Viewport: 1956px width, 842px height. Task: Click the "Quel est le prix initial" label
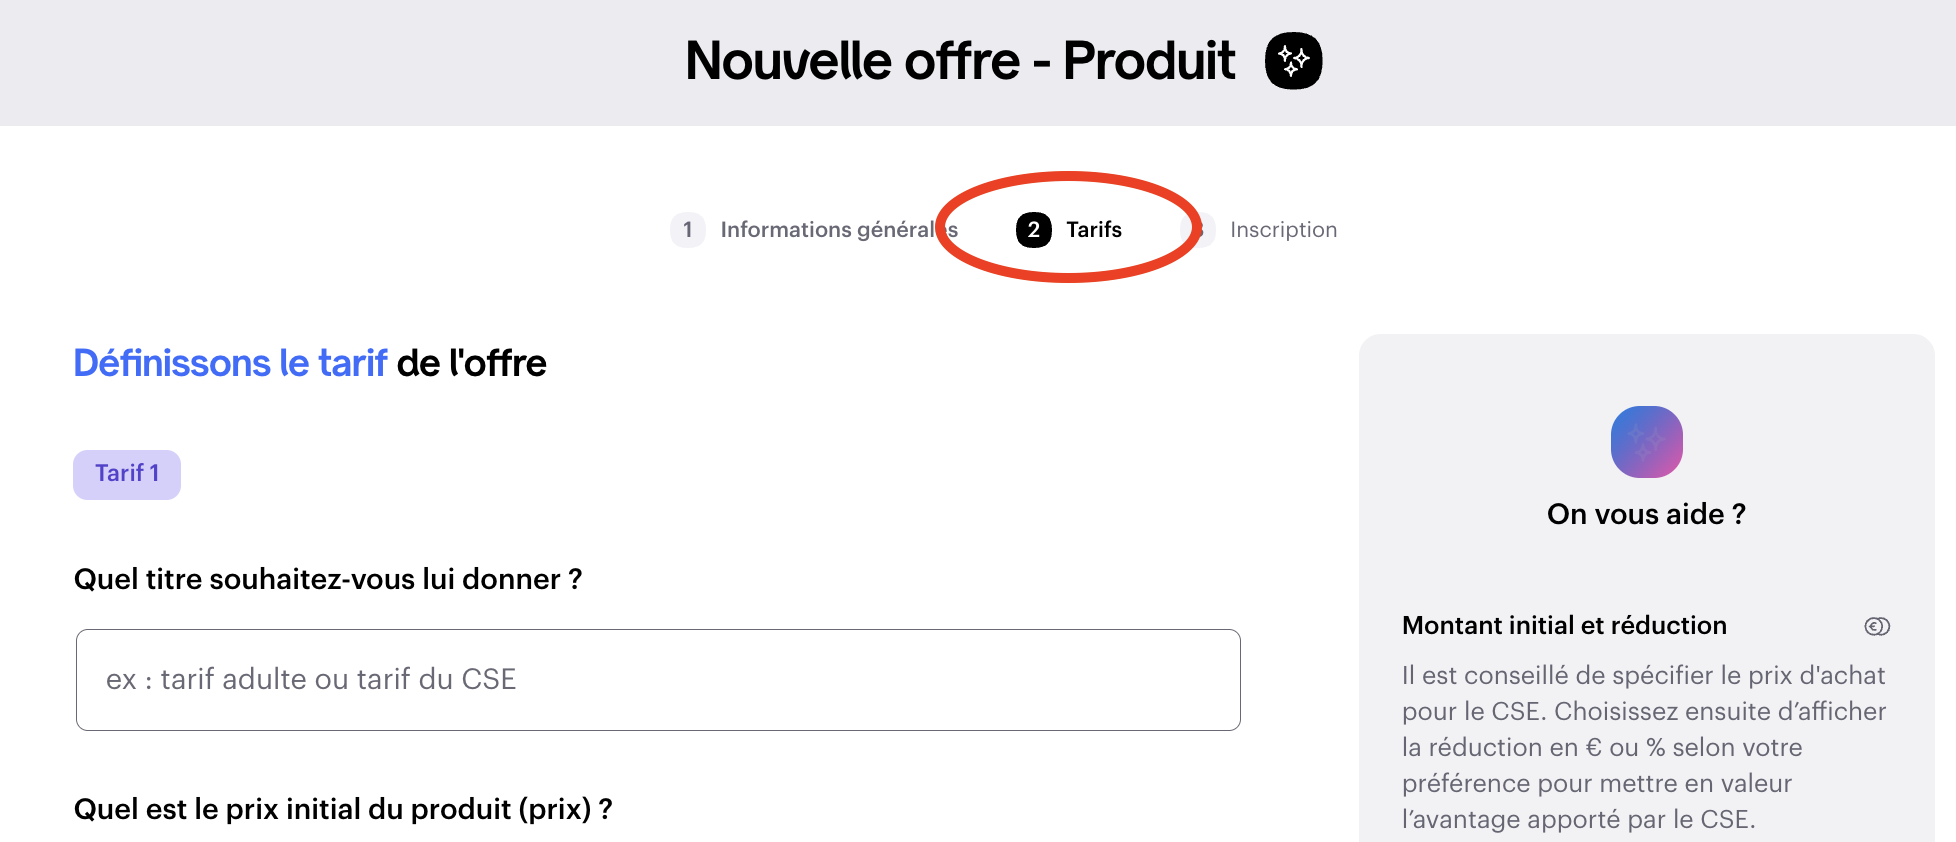(x=343, y=809)
